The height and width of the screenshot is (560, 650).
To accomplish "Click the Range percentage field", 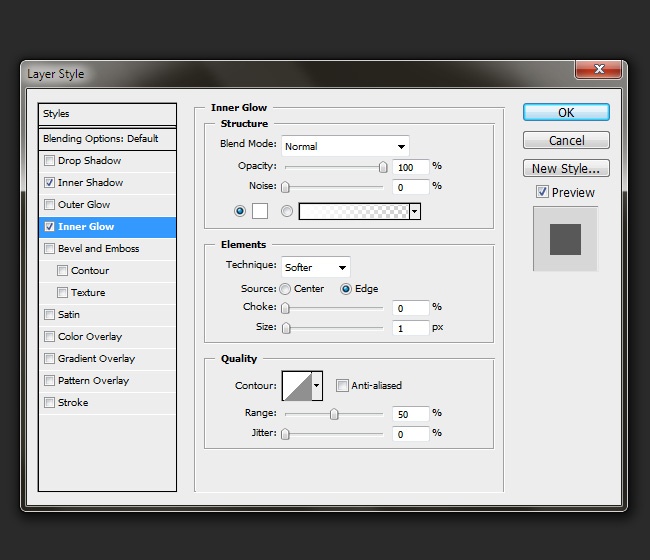I will click(410, 414).
